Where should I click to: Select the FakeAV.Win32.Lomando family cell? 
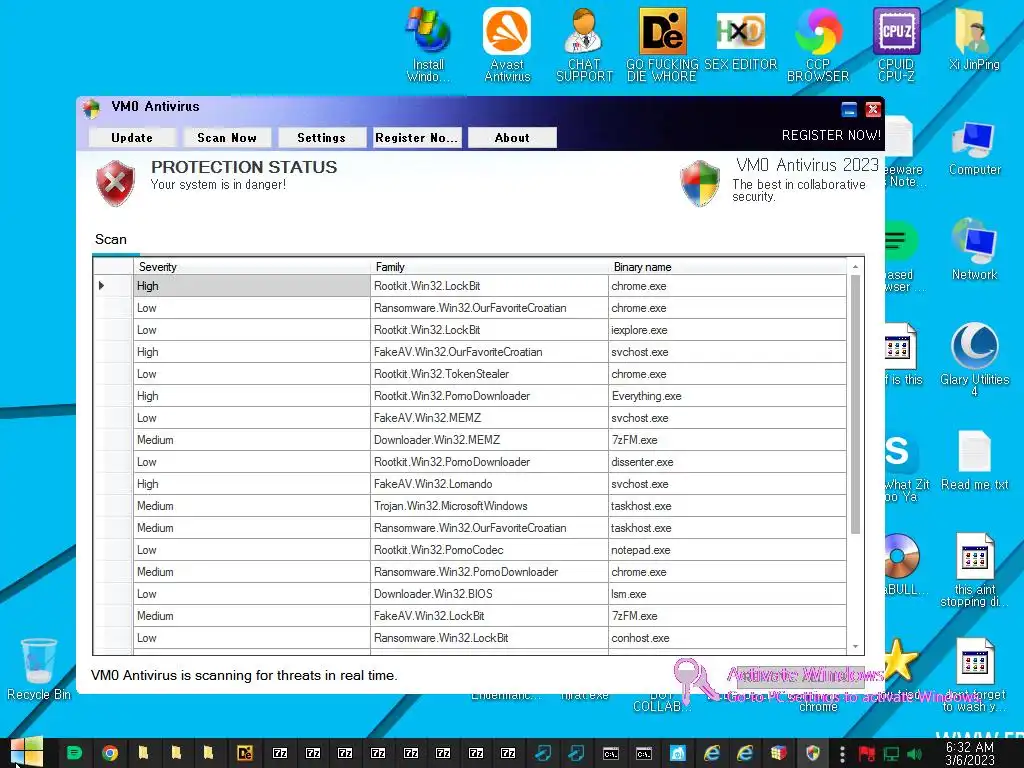point(489,484)
